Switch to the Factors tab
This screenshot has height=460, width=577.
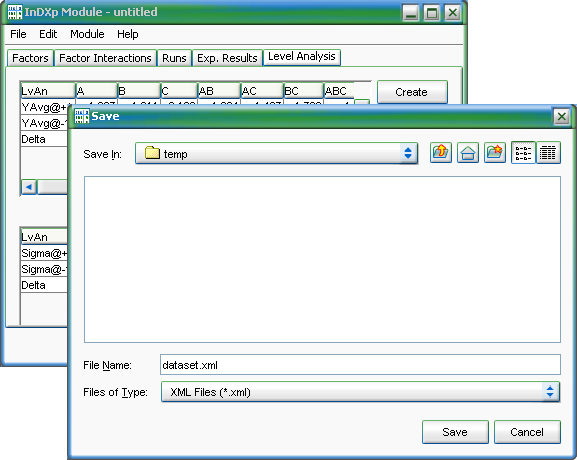30,58
